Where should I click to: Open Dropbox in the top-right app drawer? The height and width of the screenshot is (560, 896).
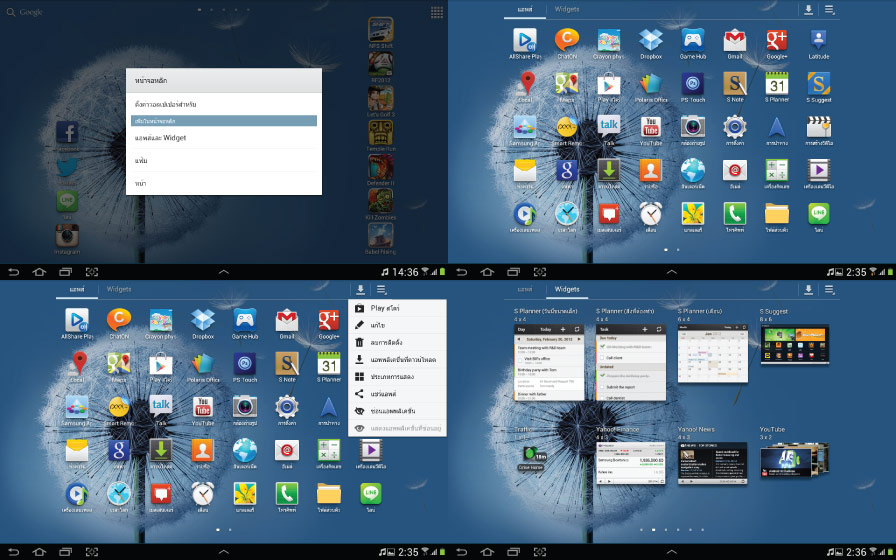point(650,40)
